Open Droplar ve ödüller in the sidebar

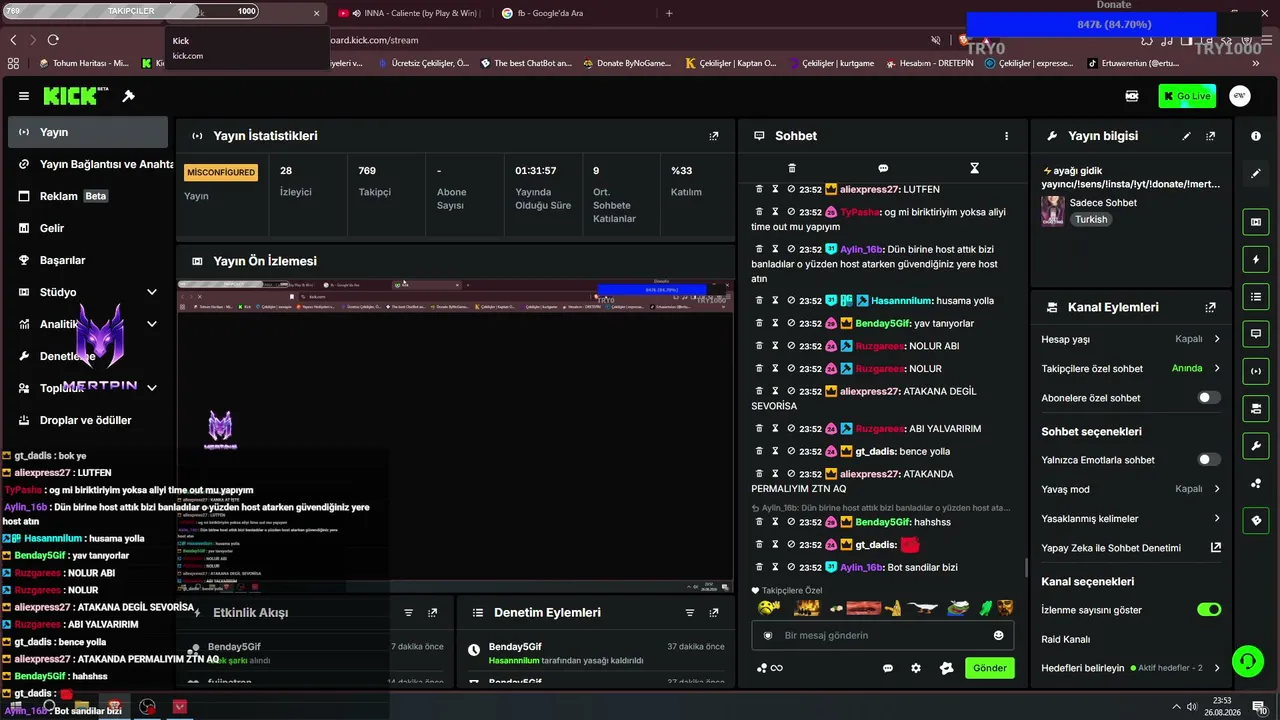click(x=88, y=420)
